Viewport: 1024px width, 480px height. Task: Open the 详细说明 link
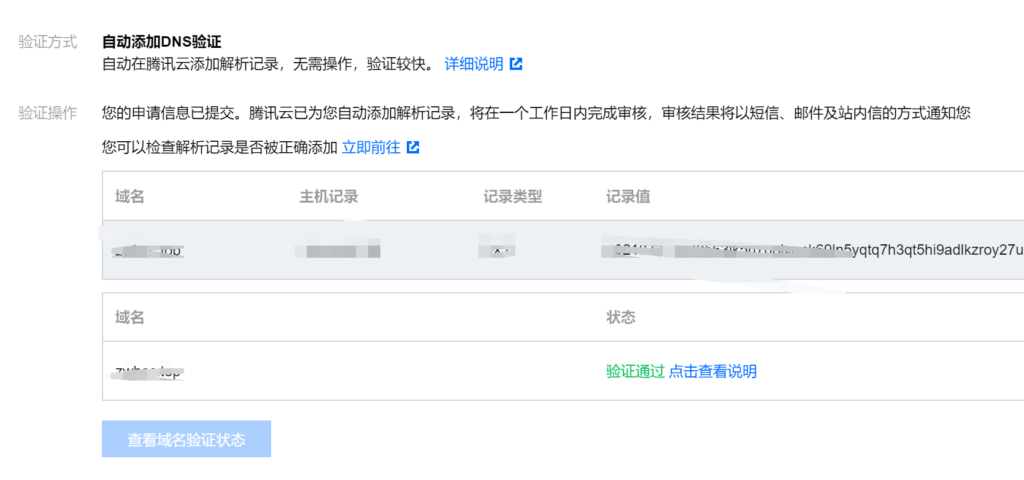[474, 64]
